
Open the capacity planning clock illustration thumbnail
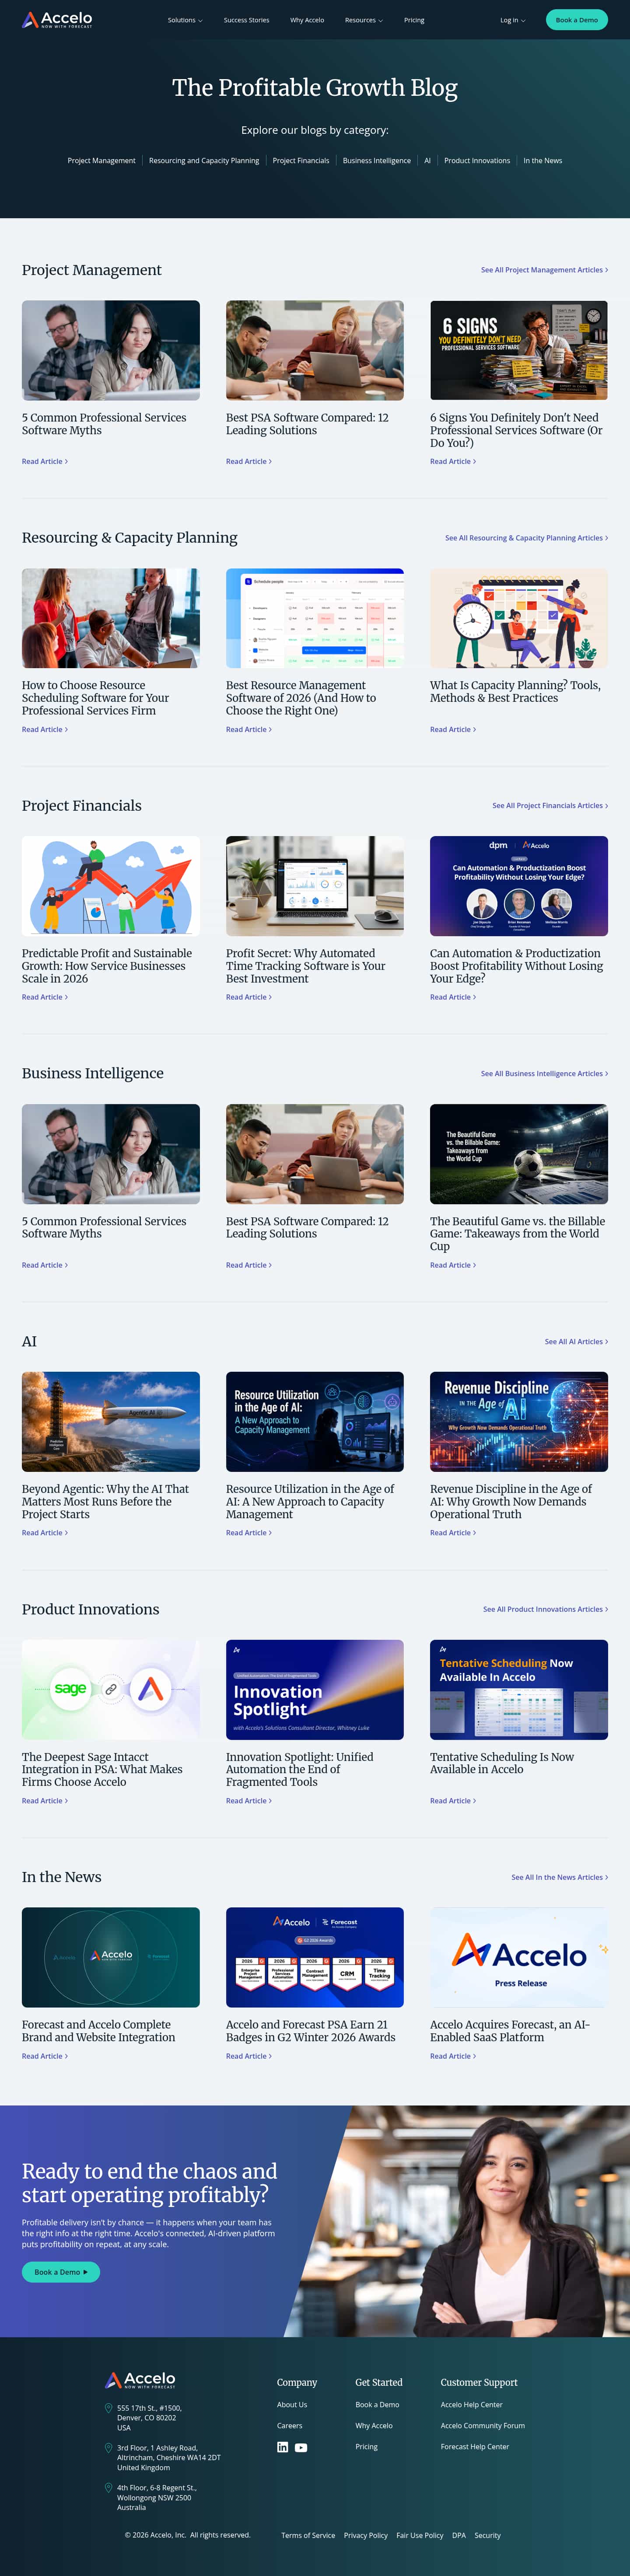click(519, 618)
